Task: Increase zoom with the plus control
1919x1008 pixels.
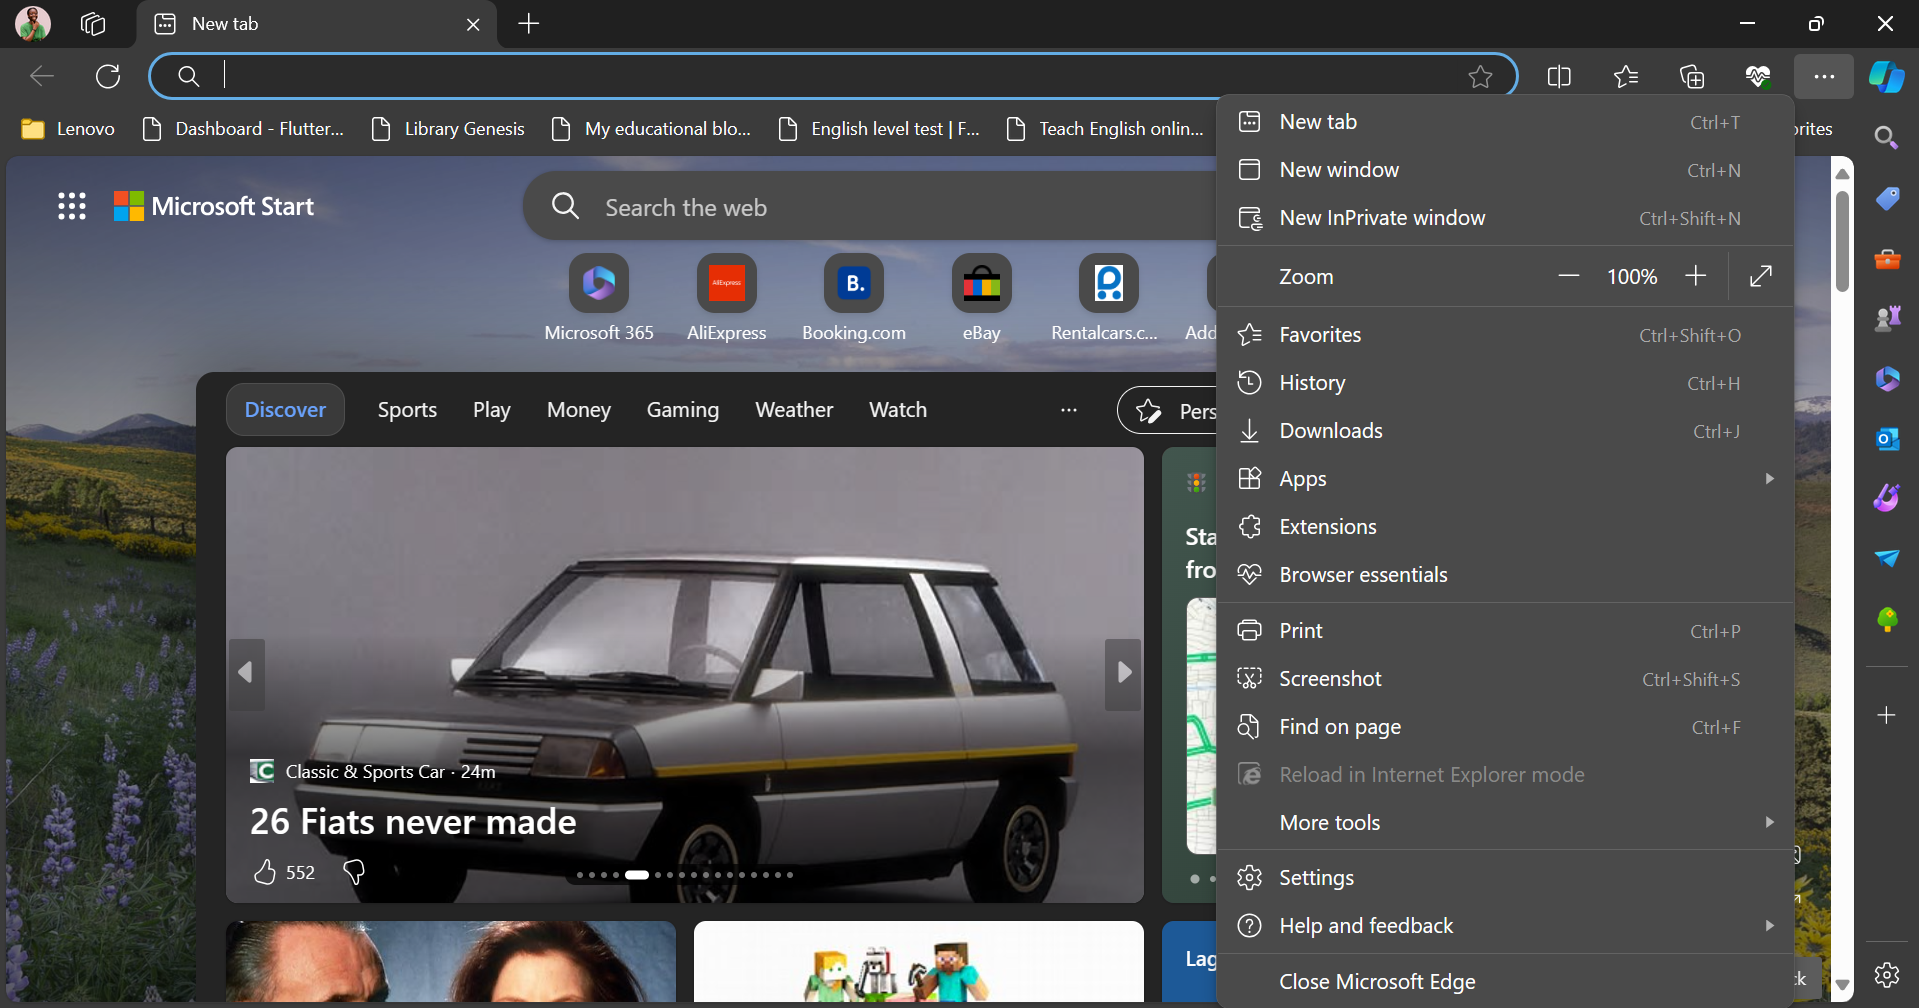Action: click(1695, 276)
